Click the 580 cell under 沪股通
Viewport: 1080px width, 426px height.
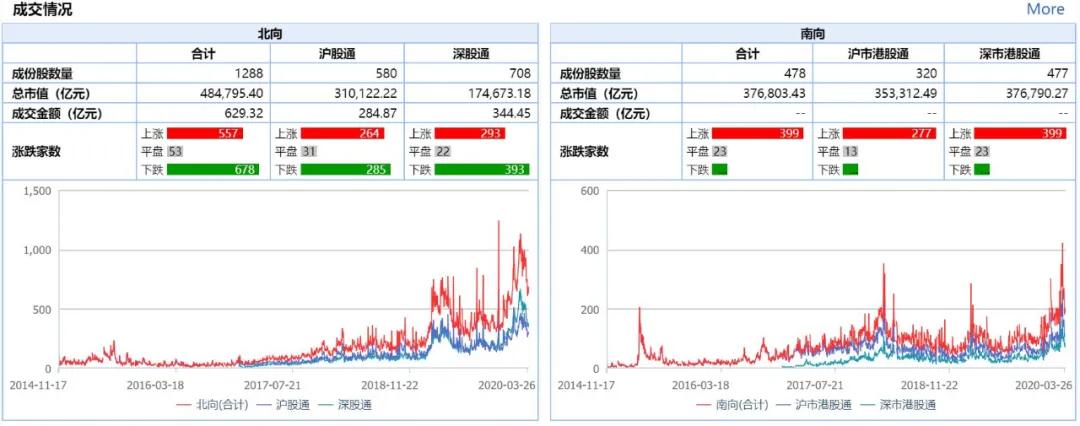tap(337, 74)
